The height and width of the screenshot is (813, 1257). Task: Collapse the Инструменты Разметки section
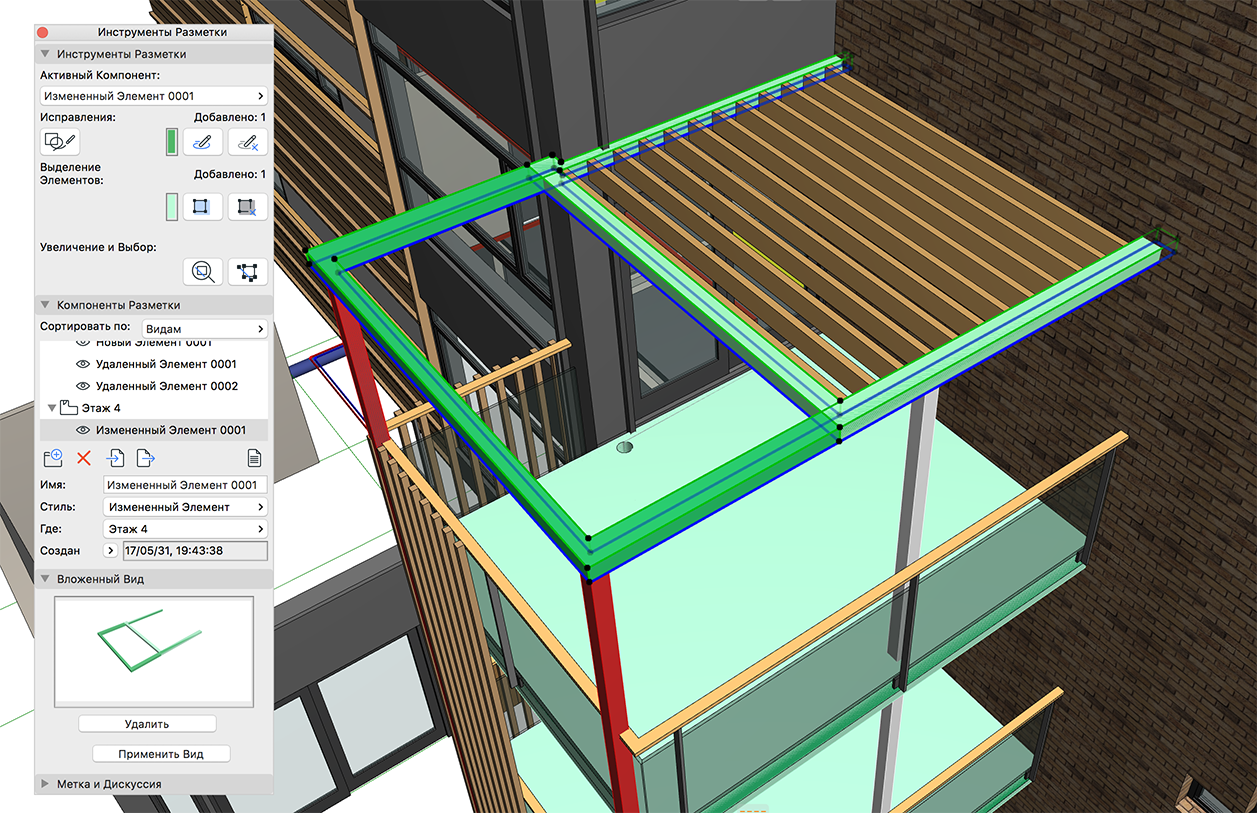pyautogui.click(x=45, y=54)
